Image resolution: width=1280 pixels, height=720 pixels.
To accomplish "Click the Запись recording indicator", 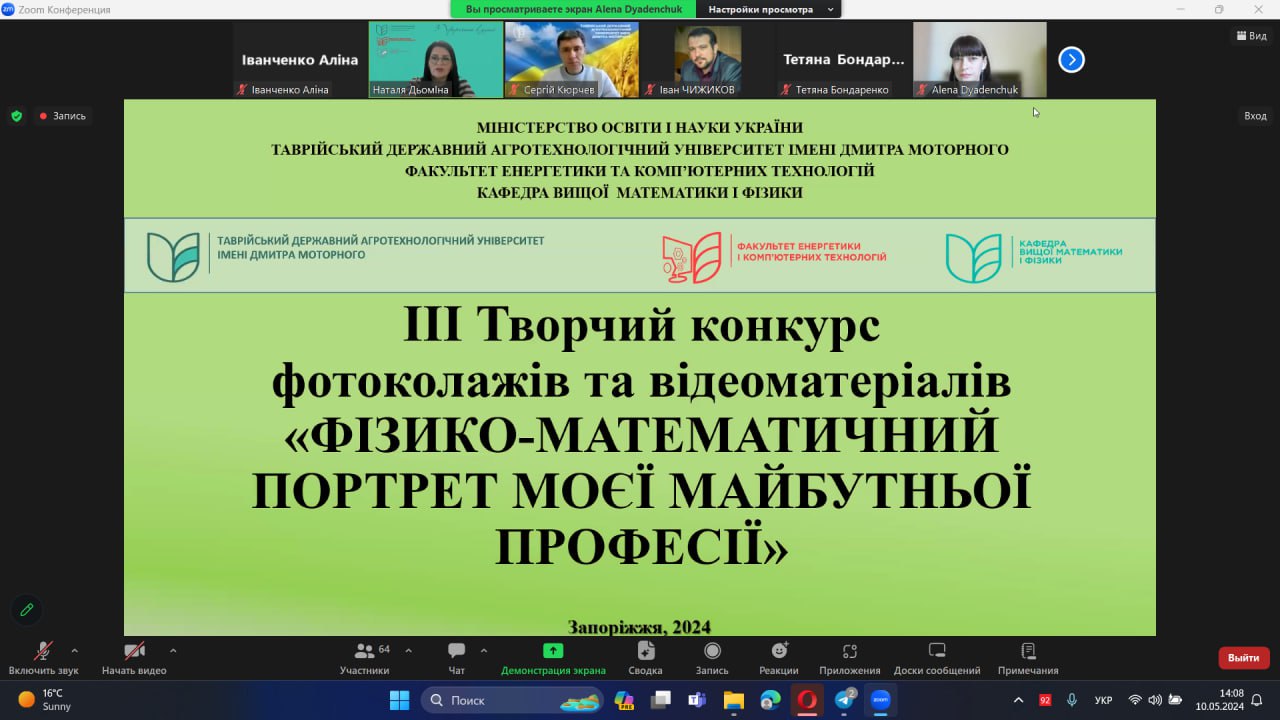I will pos(62,116).
